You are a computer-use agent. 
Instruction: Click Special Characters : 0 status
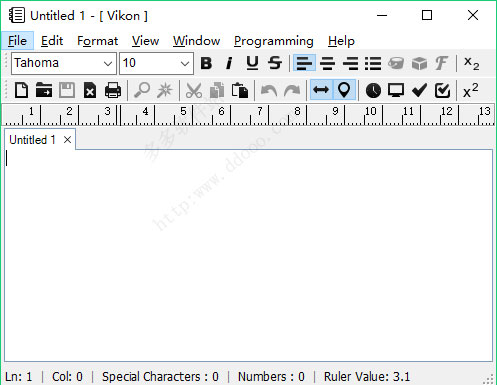point(160,377)
